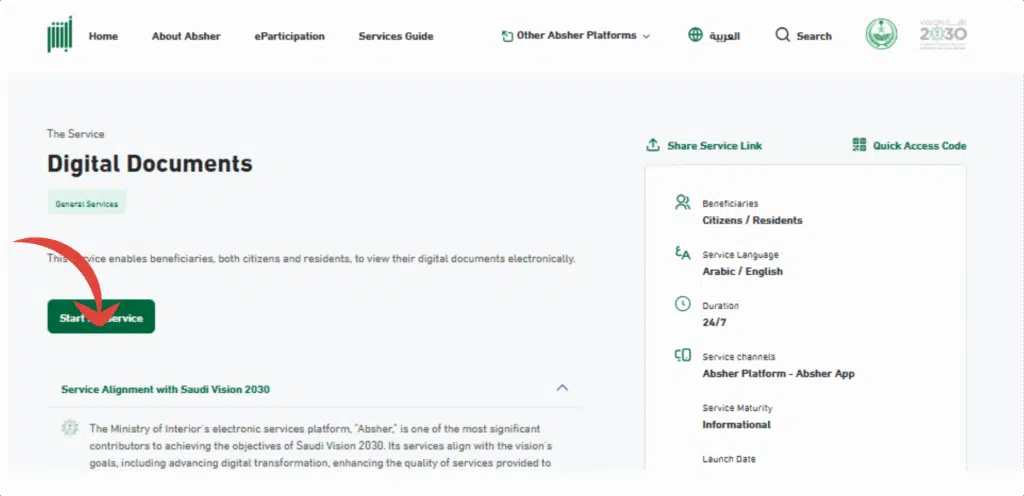This screenshot has height=496, width=1024.
Task: Switch language to العربية
Action: pyautogui.click(x=724, y=36)
